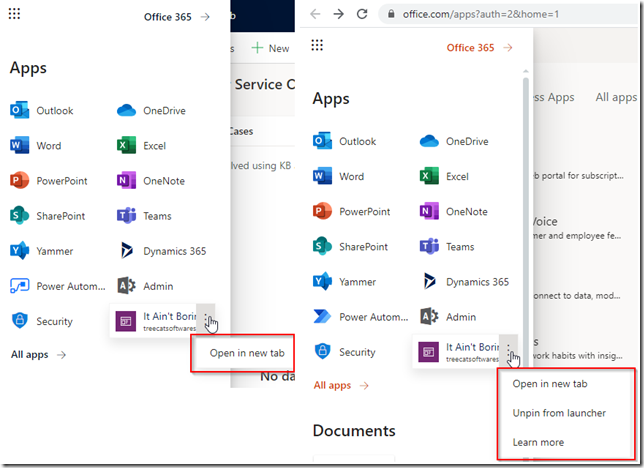This screenshot has width=644, height=468.
Task: Switch to the All apps tab on office.com page
Action: pyautogui.click(x=616, y=97)
